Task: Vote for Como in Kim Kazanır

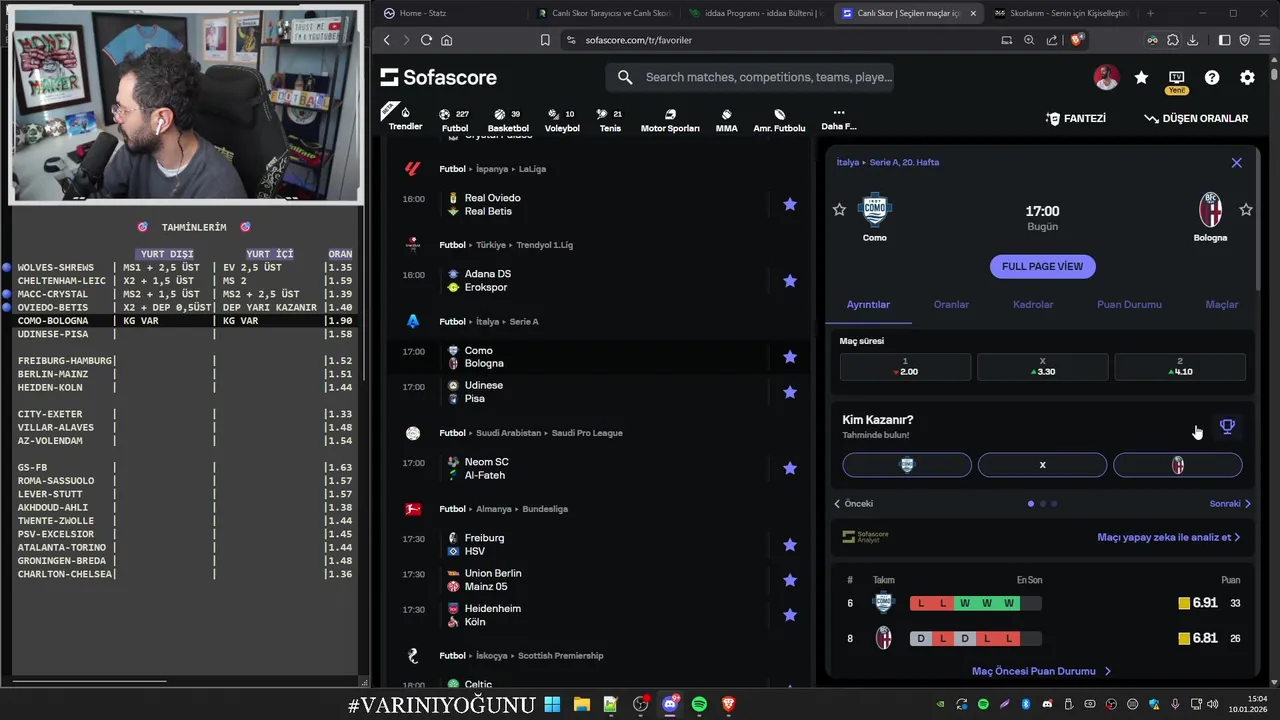Action: click(x=907, y=465)
